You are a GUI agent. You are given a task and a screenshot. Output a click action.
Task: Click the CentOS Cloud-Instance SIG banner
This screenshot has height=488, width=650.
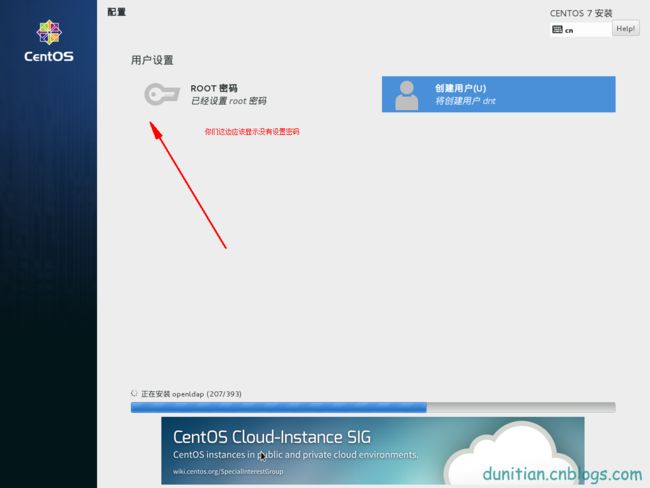pyautogui.click(x=373, y=451)
